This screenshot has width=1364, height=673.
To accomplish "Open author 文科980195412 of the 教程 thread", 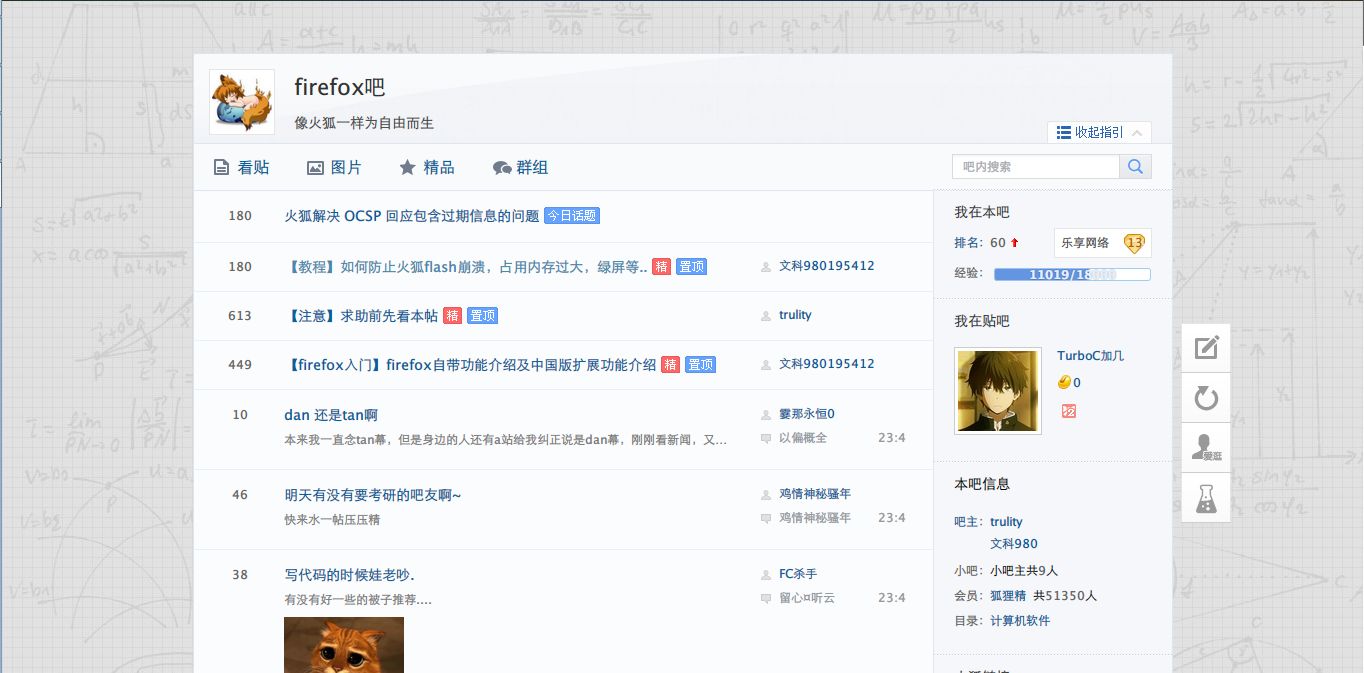I will (x=827, y=266).
